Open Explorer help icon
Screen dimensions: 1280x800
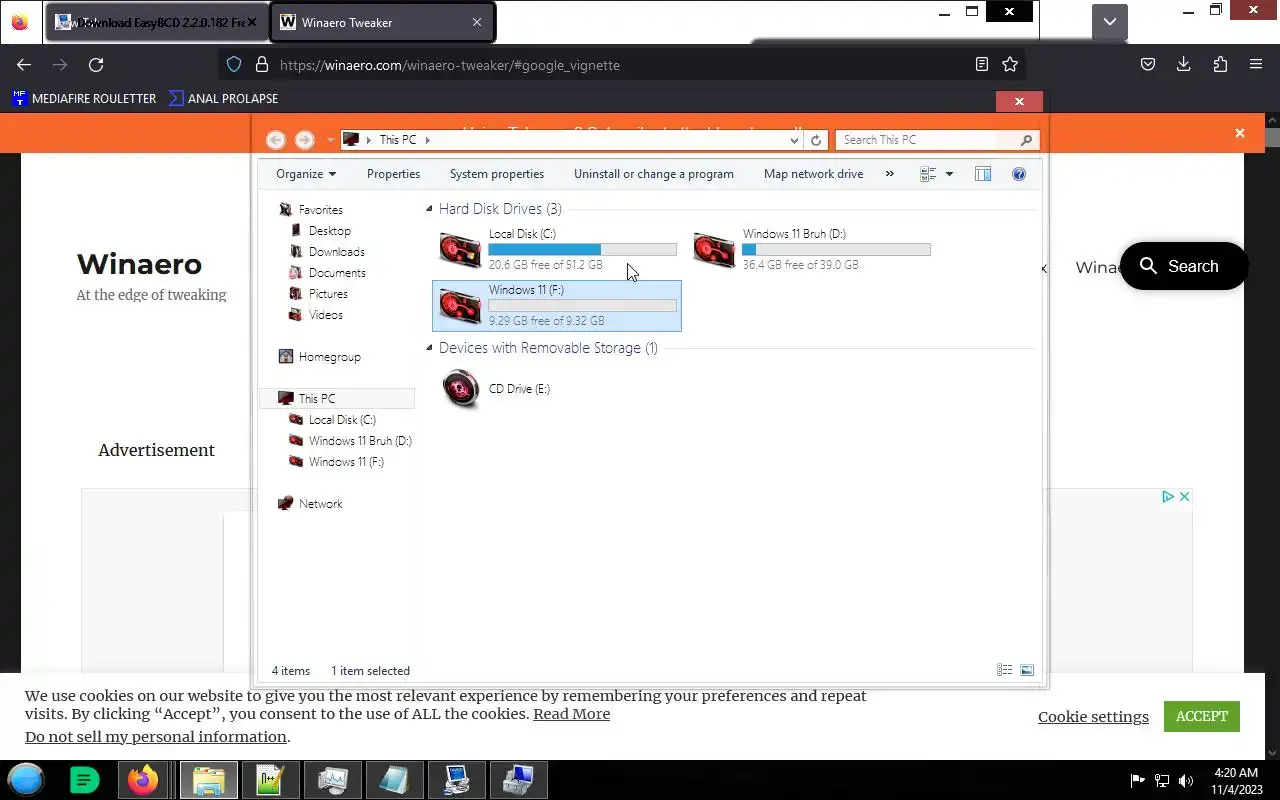[x=1019, y=174]
